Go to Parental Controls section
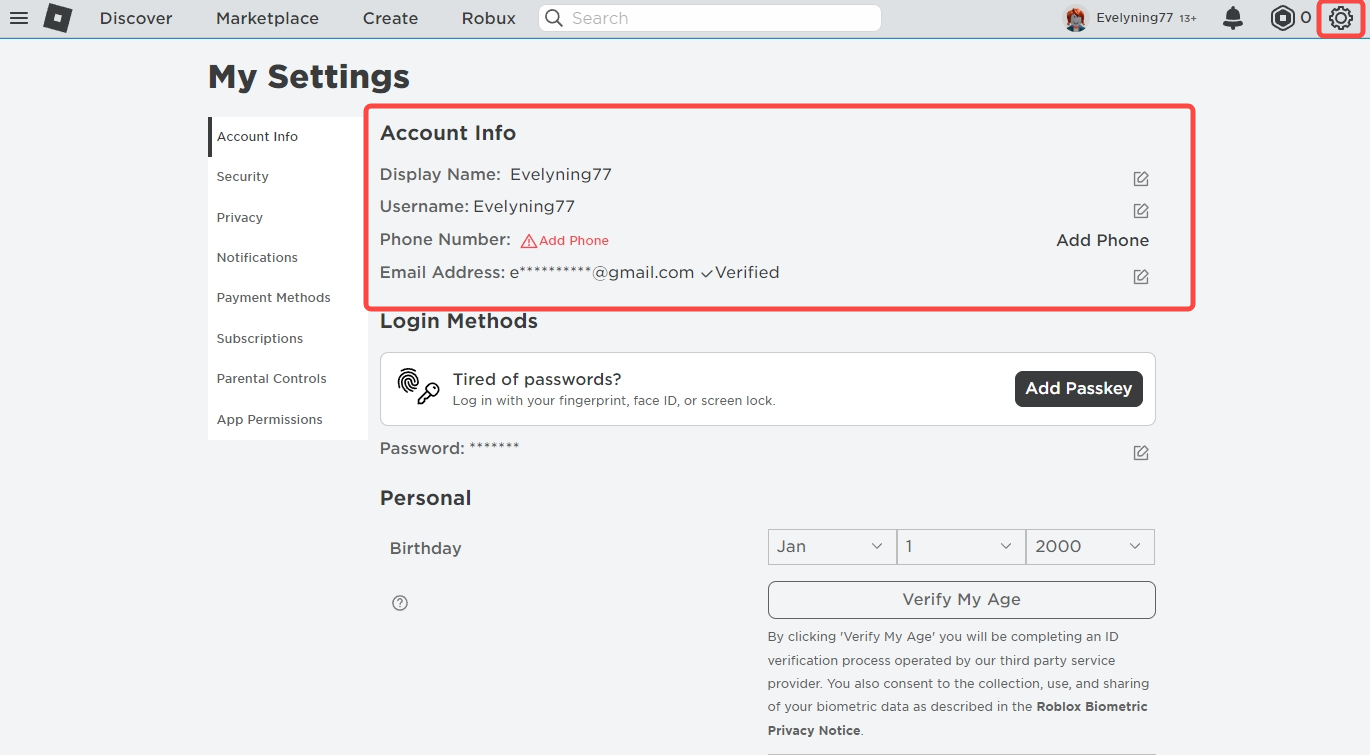 click(272, 379)
